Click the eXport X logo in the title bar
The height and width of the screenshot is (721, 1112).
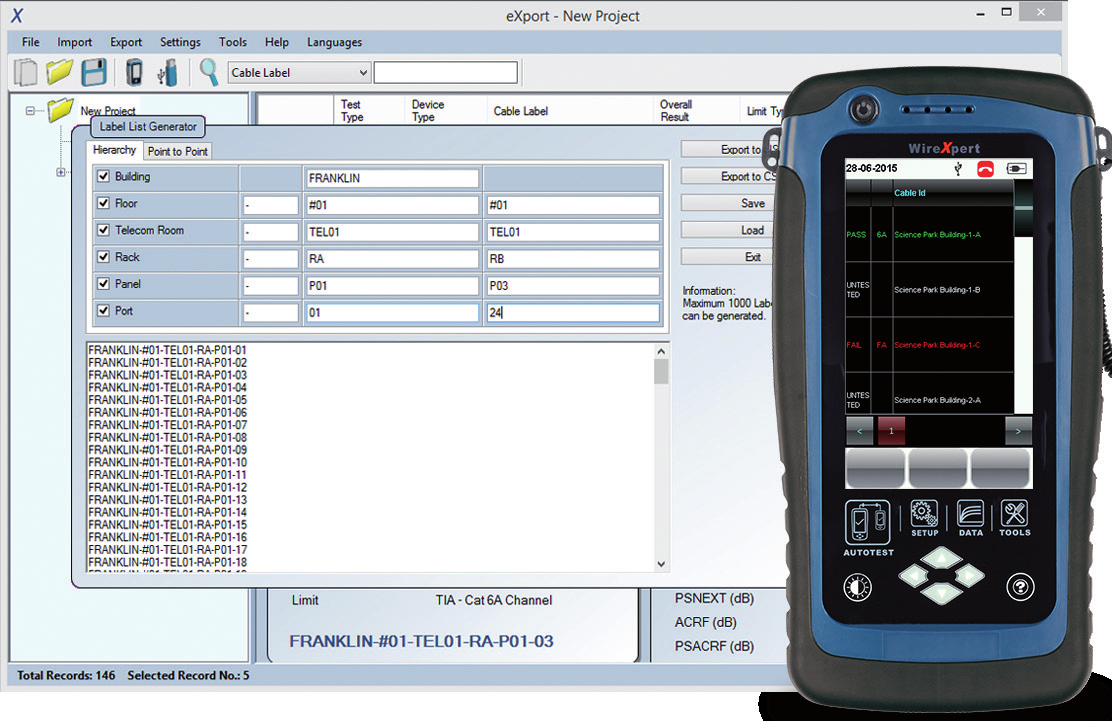(17, 16)
